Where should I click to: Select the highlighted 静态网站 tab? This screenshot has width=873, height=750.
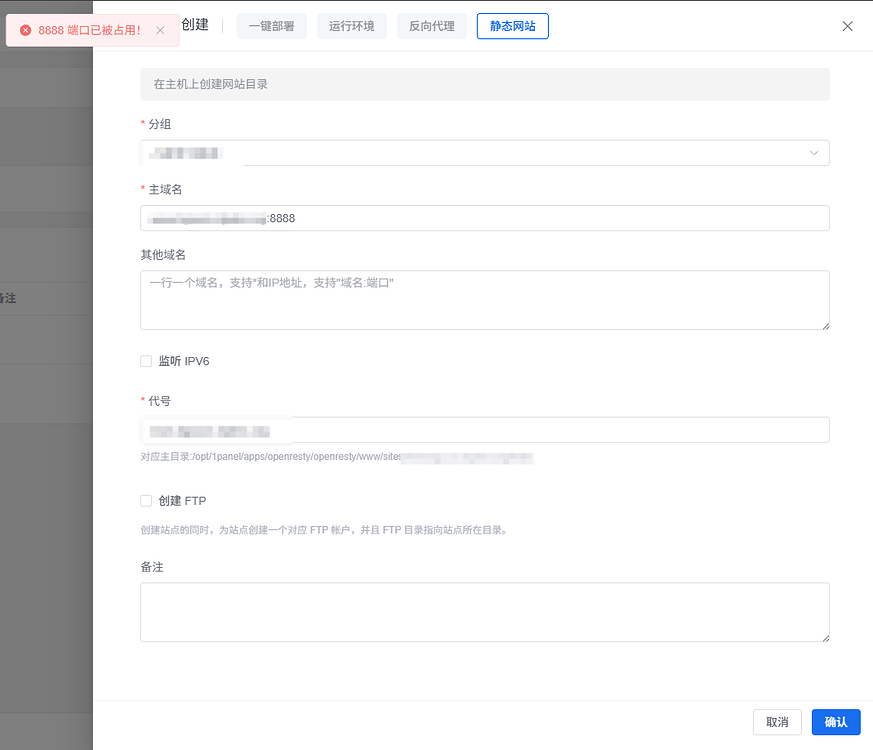pyautogui.click(x=512, y=26)
